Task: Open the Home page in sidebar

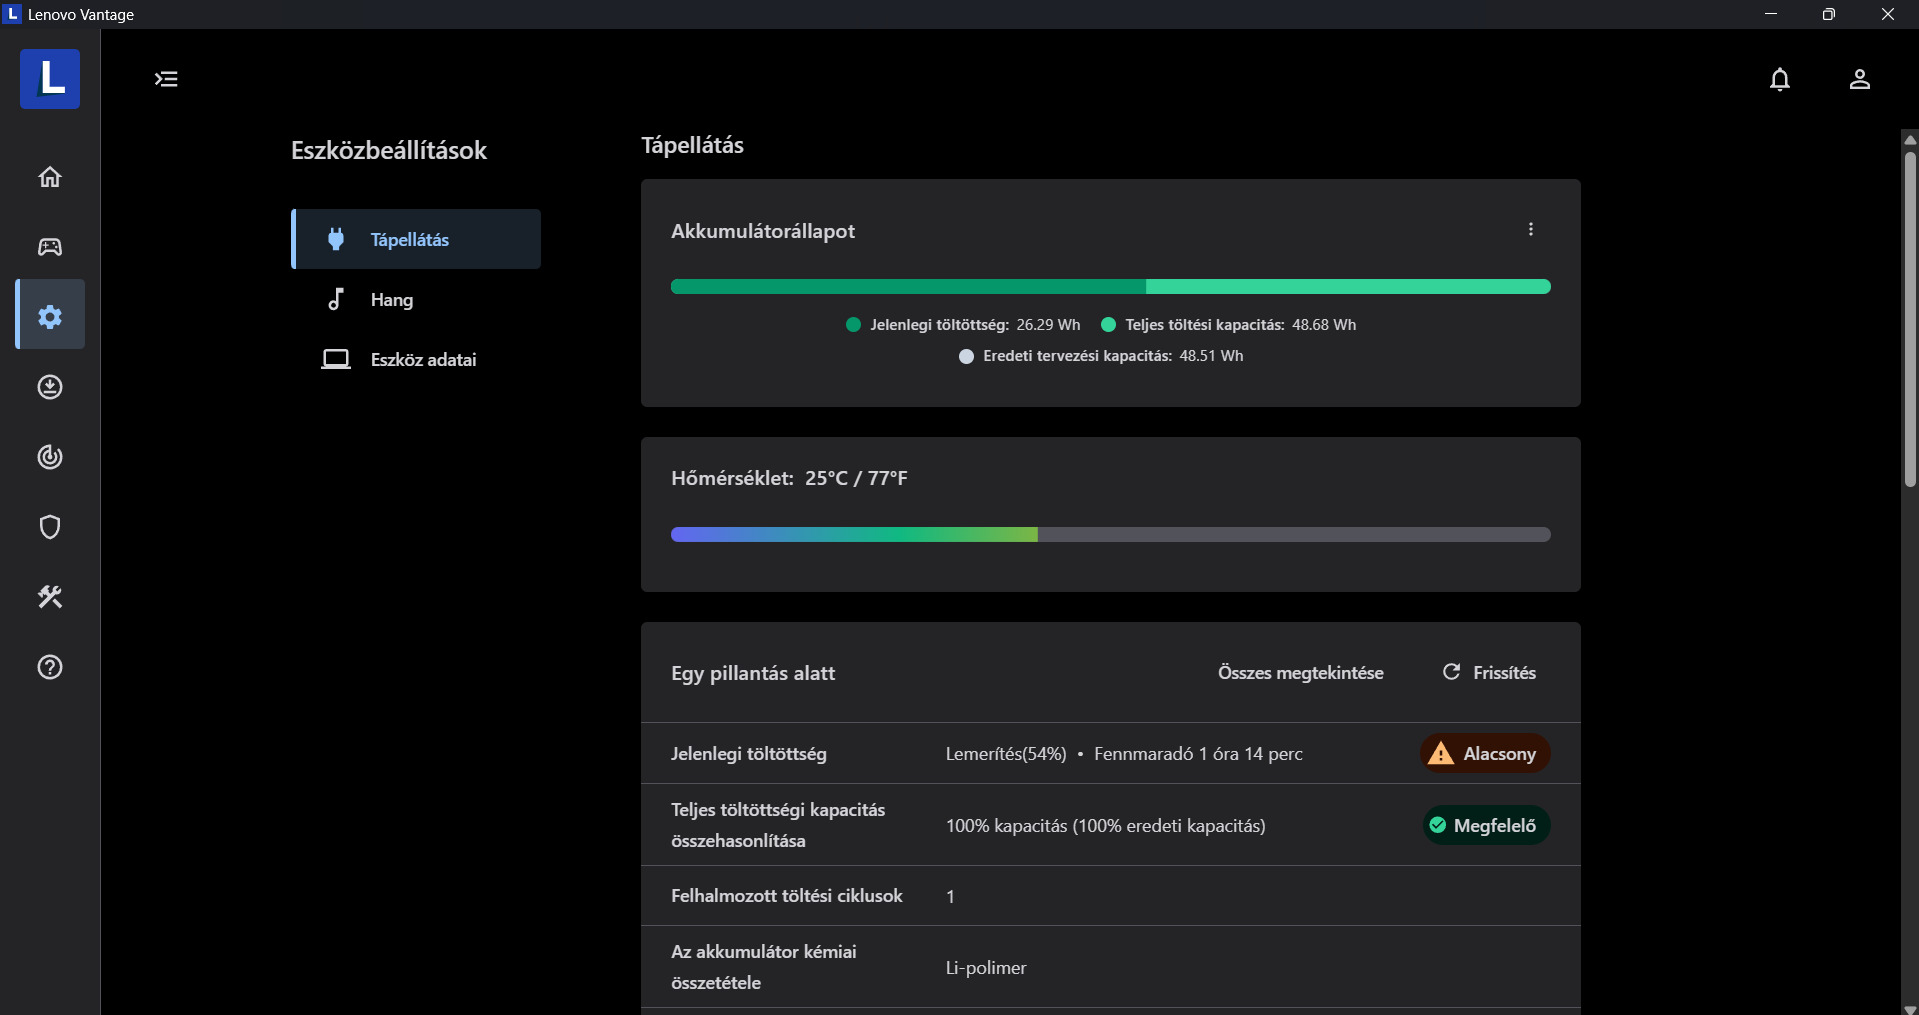Action: (50, 177)
